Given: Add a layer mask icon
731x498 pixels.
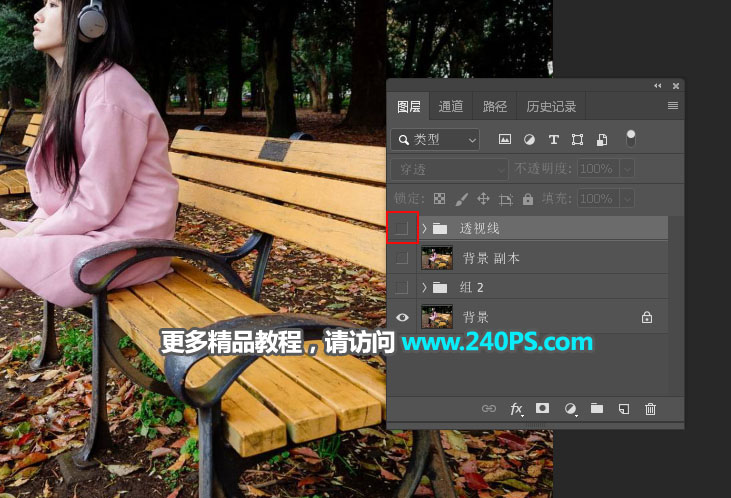Looking at the screenshot, I should (x=542, y=408).
